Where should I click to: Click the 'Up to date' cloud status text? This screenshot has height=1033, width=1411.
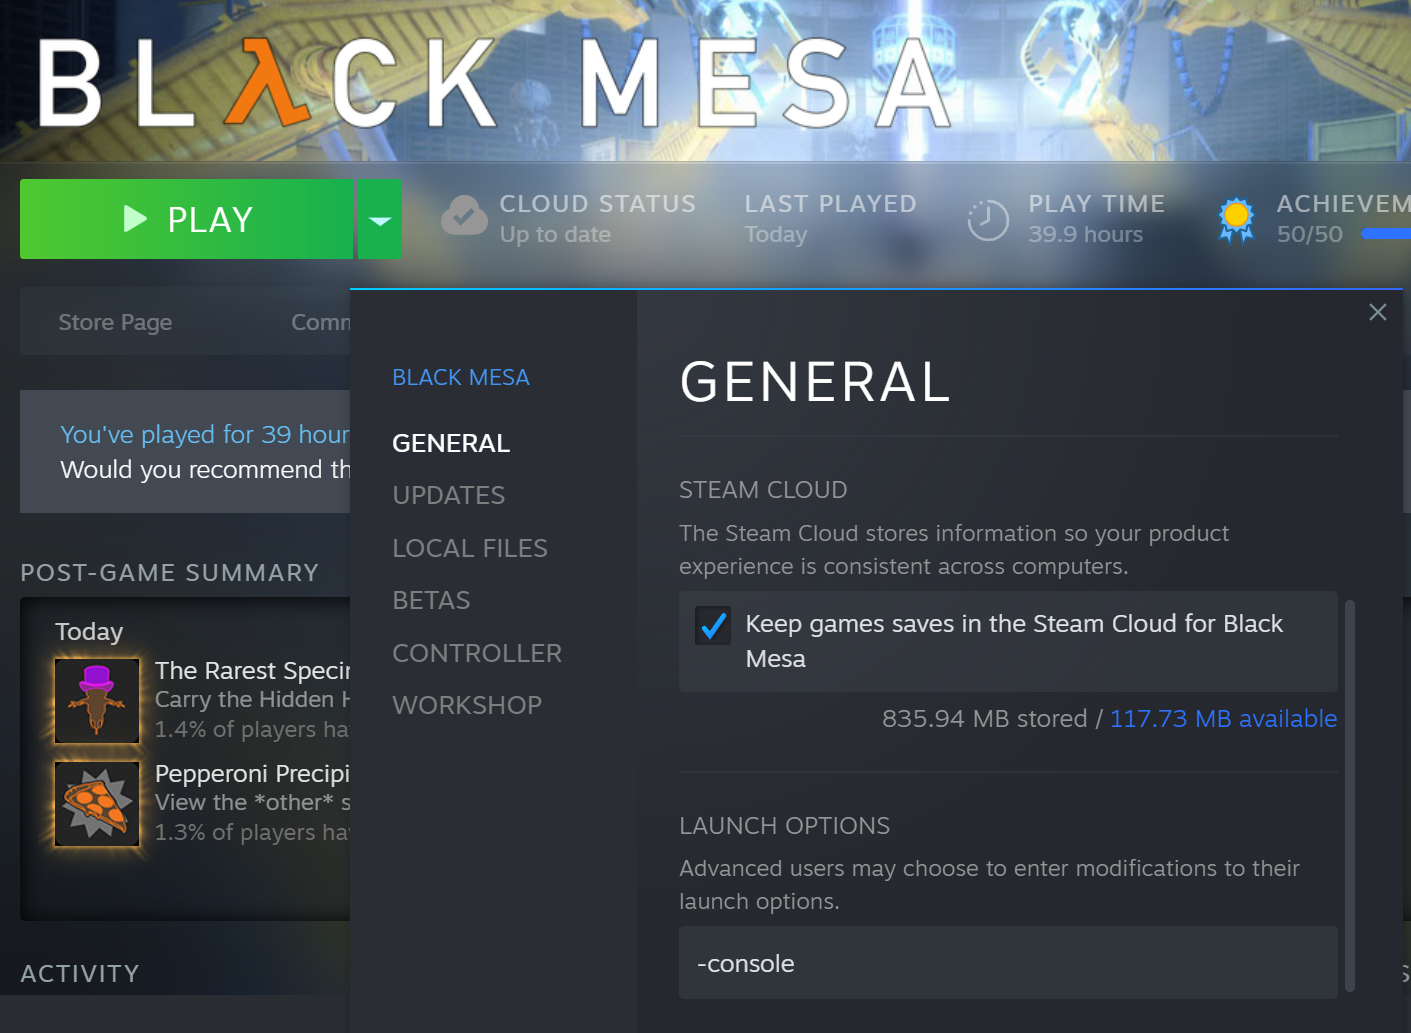555,234
